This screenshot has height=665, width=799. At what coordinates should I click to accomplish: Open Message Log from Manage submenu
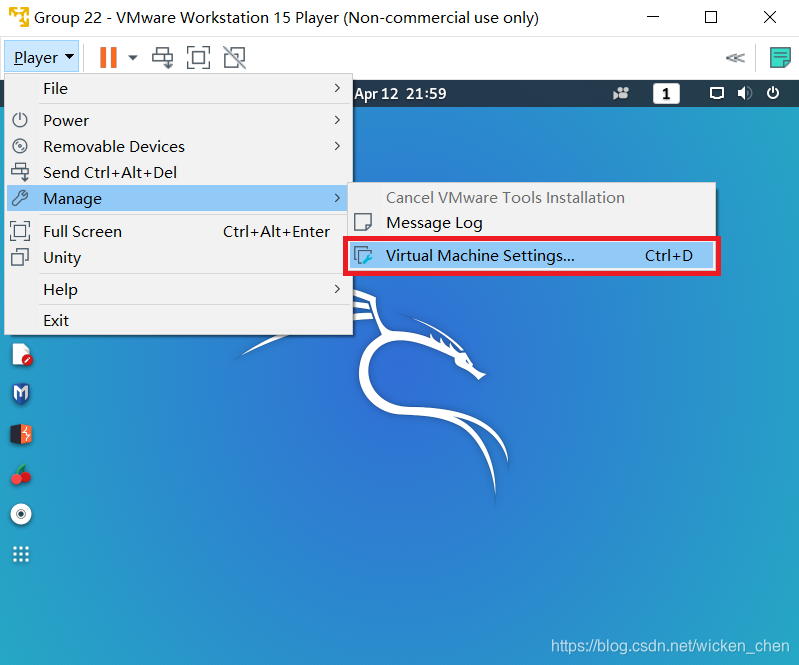tap(531, 223)
